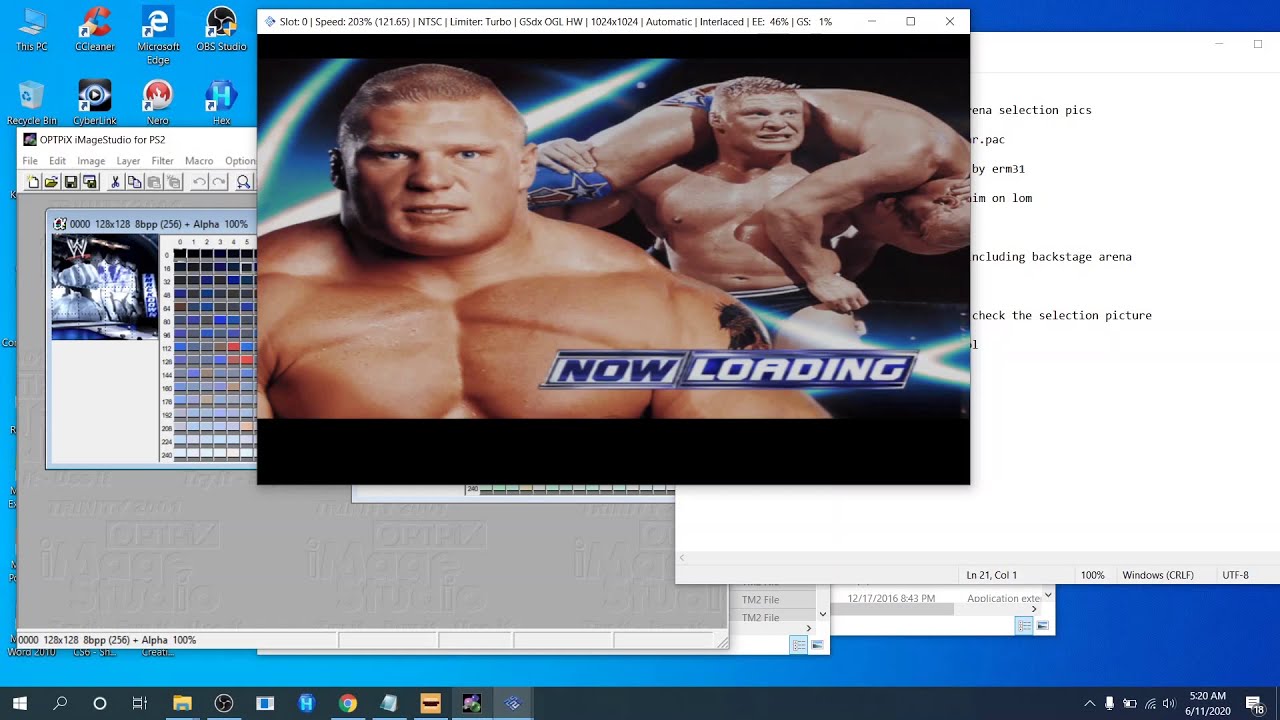The width and height of the screenshot is (1280, 720).
Task: Click PCSX2 emulator window title bar icon
Action: (x=269, y=21)
